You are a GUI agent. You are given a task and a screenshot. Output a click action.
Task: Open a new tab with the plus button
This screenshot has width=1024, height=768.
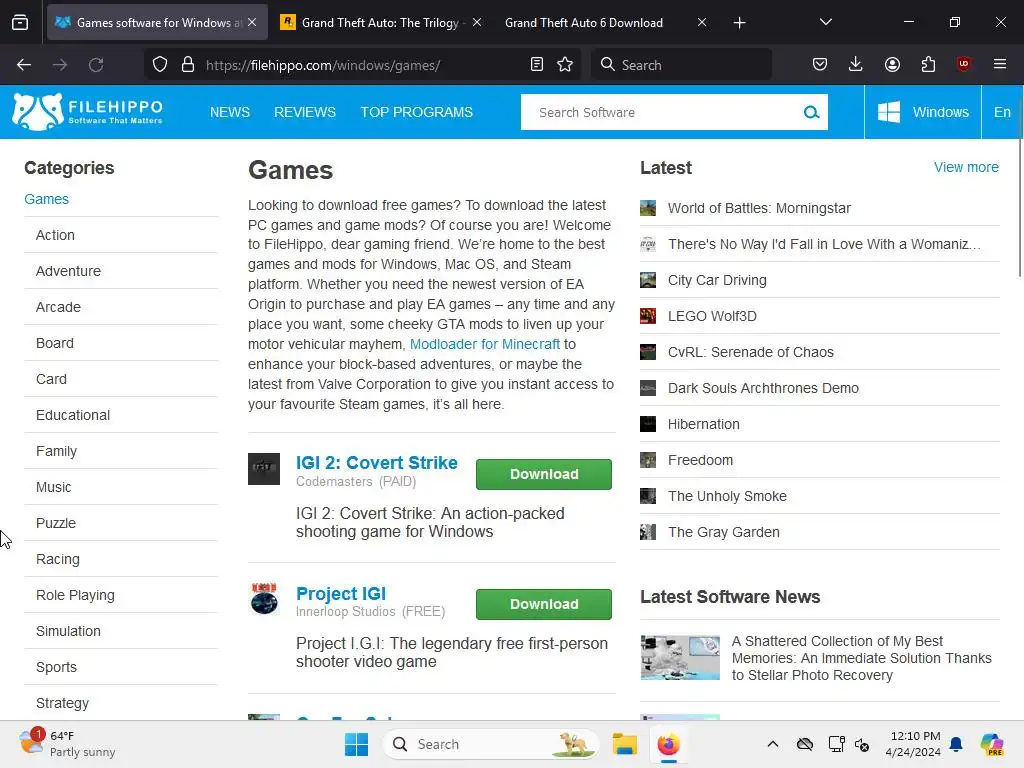click(739, 23)
